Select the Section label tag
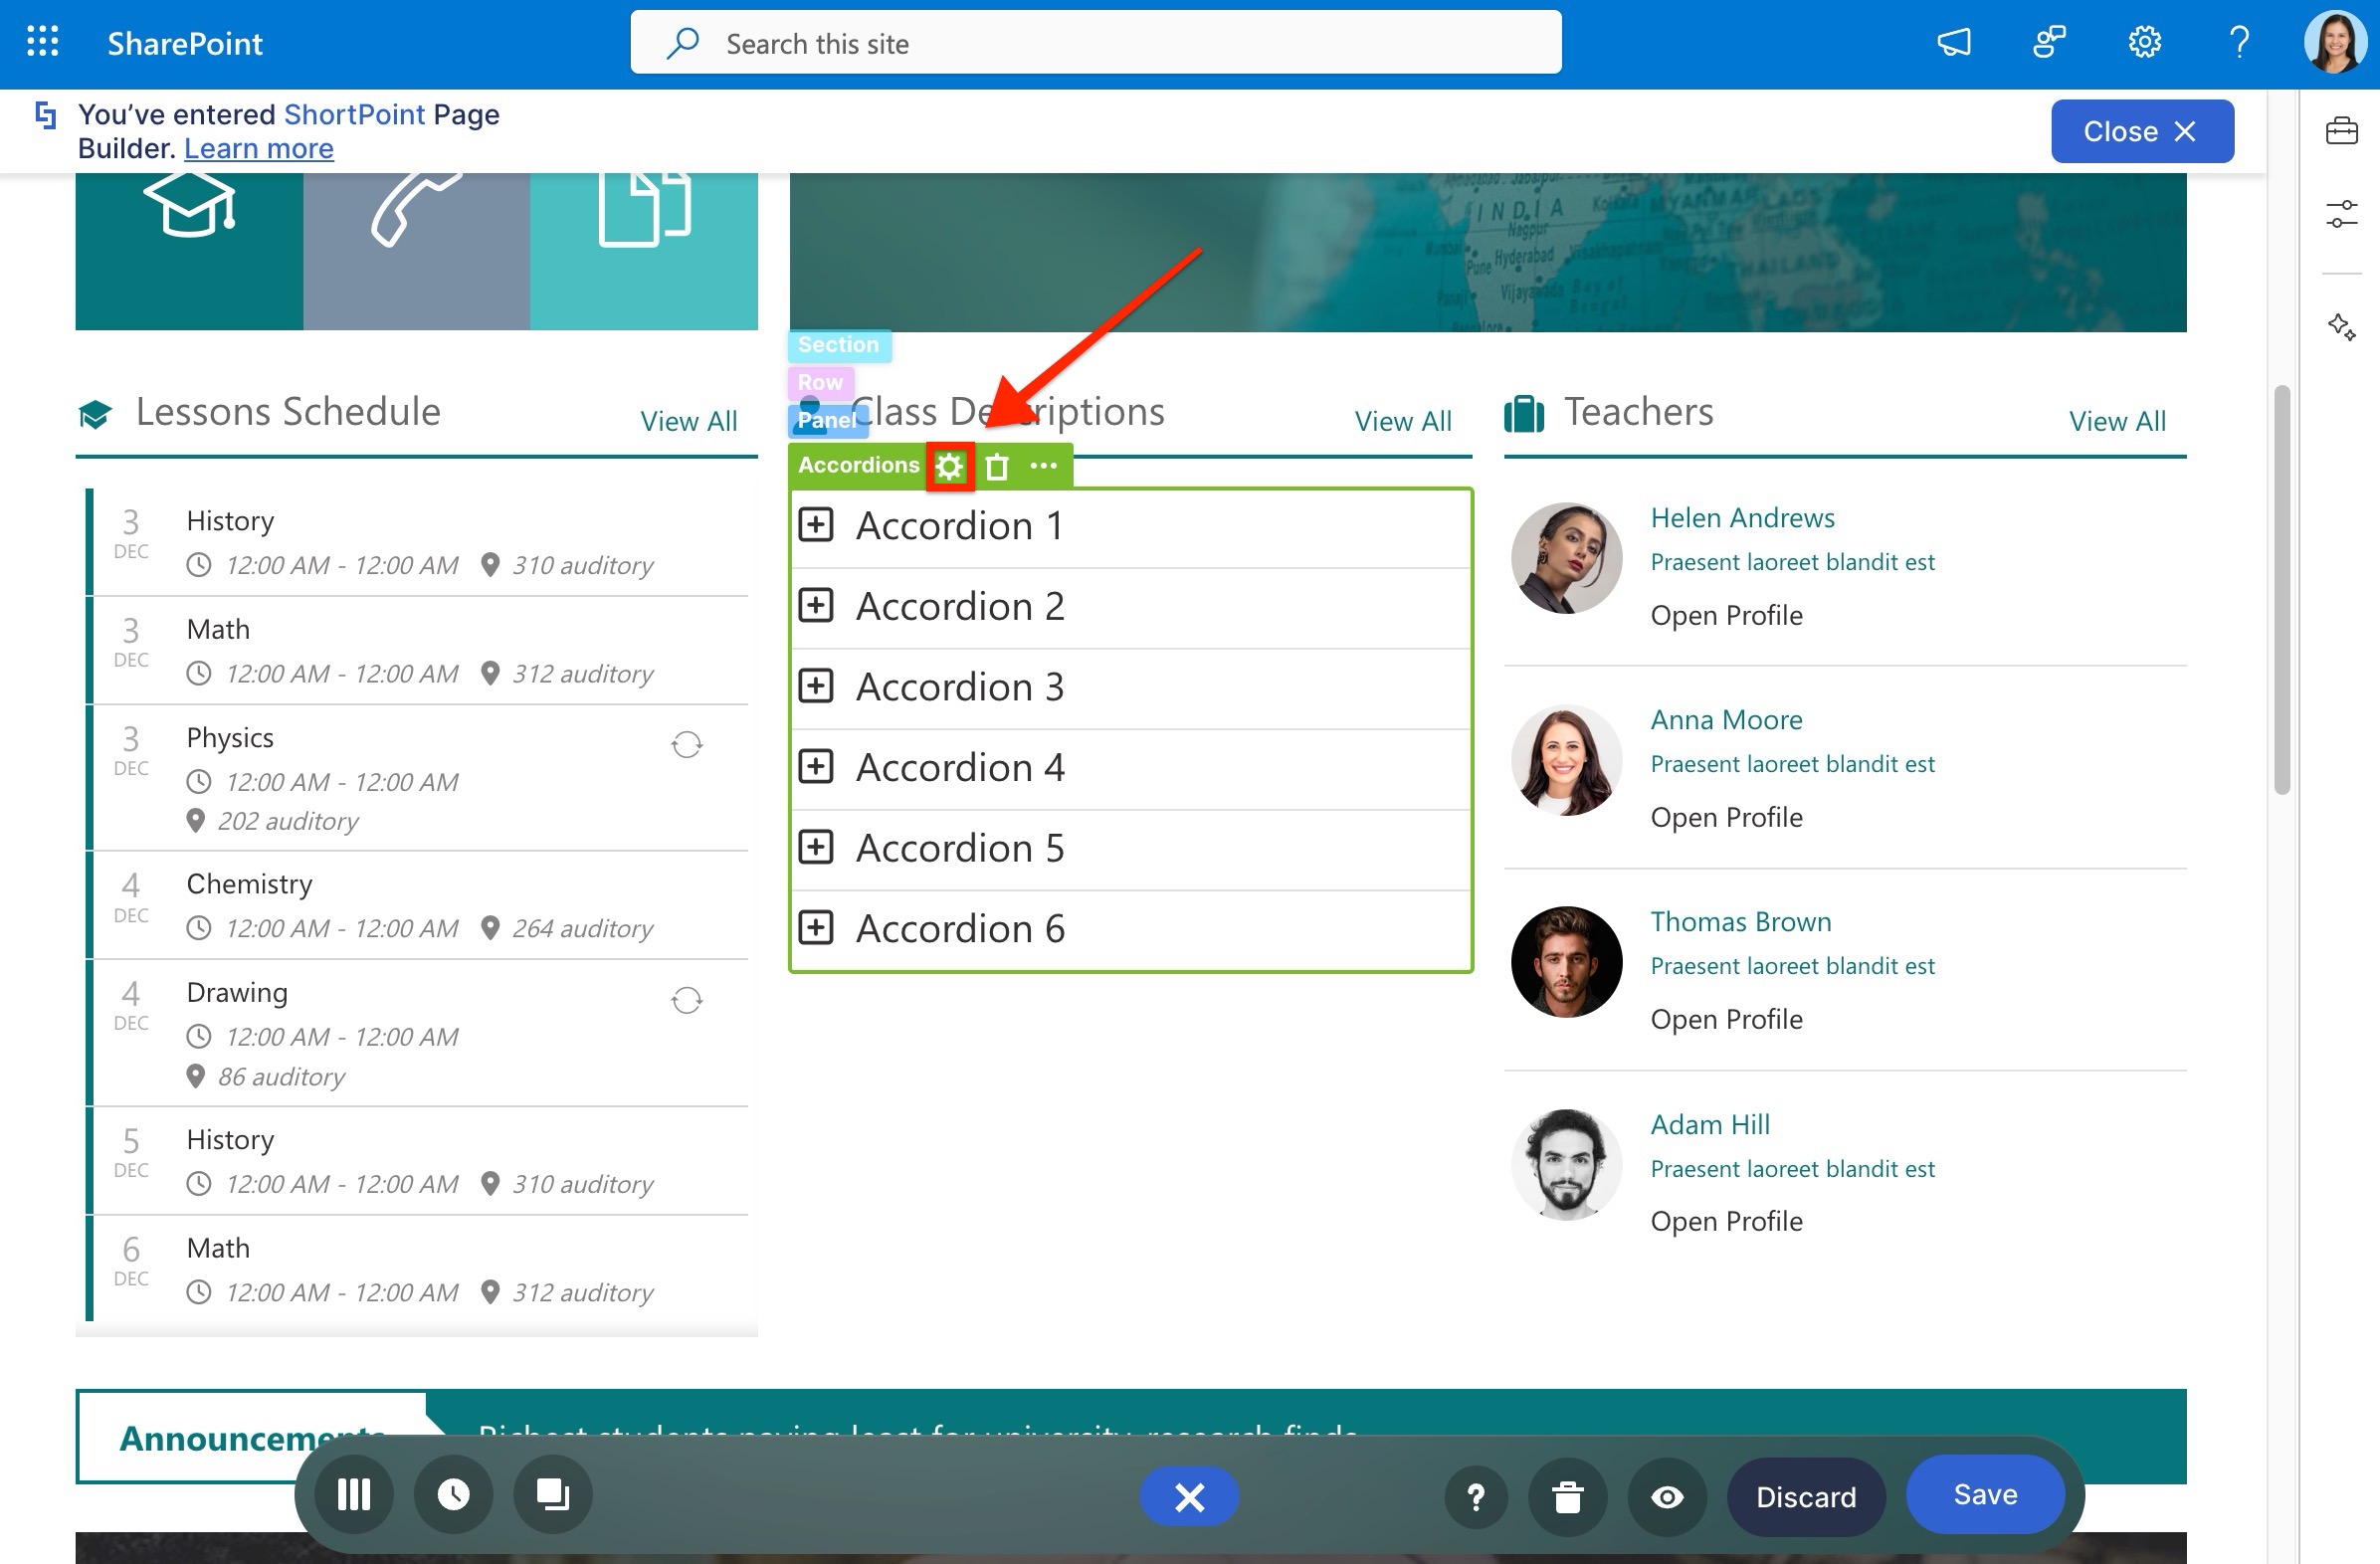 coord(838,345)
